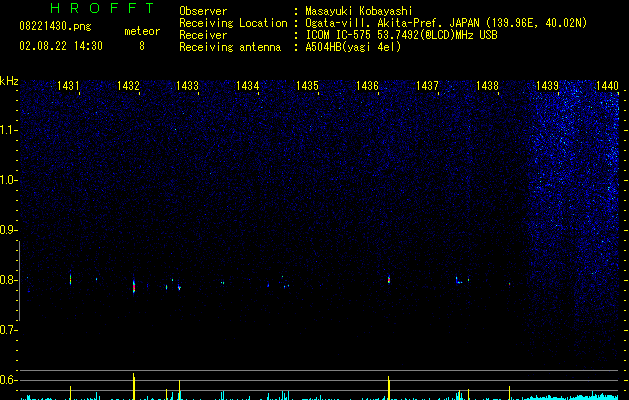Click the 0.8 kHz axis label
Screen dimensions: 629x400
[8, 280]
